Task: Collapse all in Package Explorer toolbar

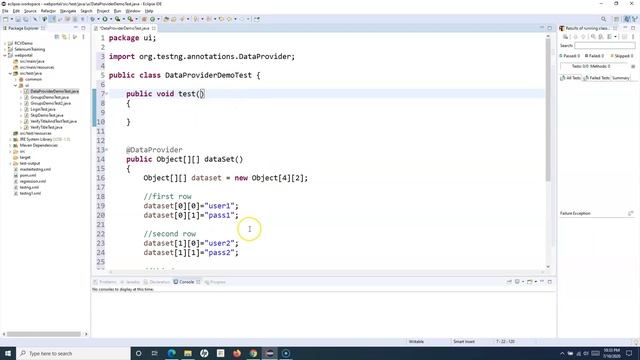Action: pyautogui.click(x=57, y=37)
